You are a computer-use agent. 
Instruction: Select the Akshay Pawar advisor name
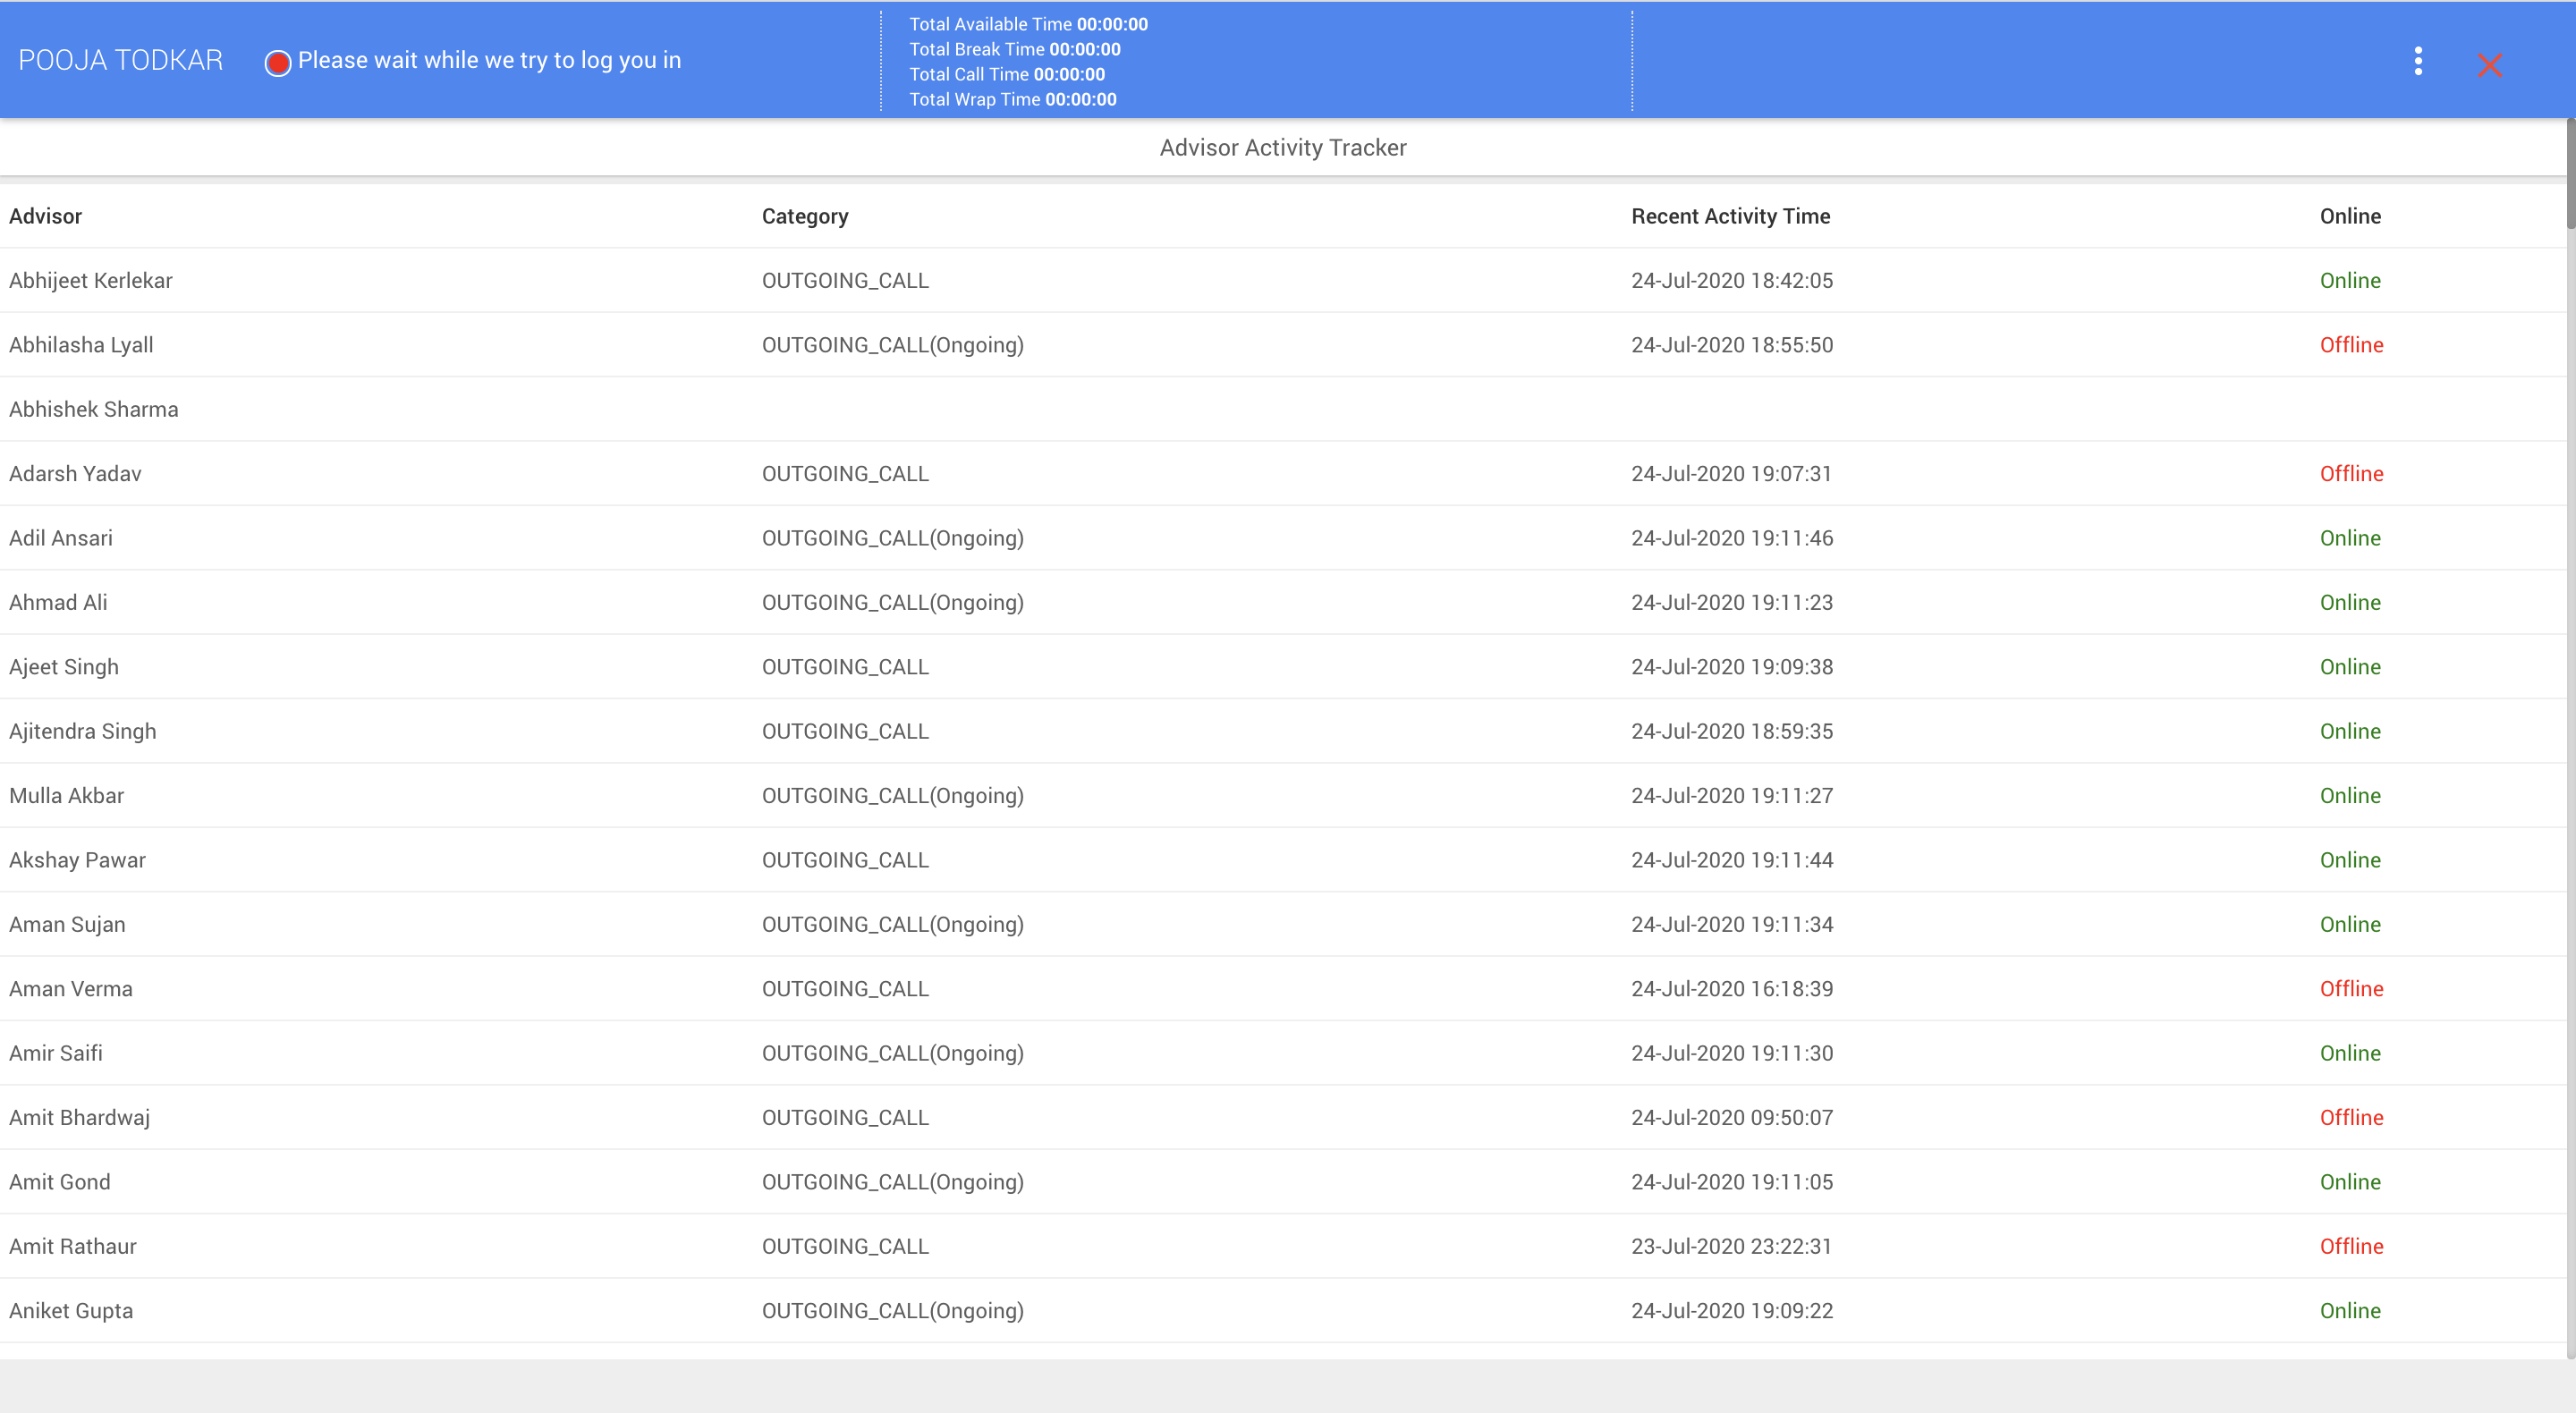coord(77,860)
